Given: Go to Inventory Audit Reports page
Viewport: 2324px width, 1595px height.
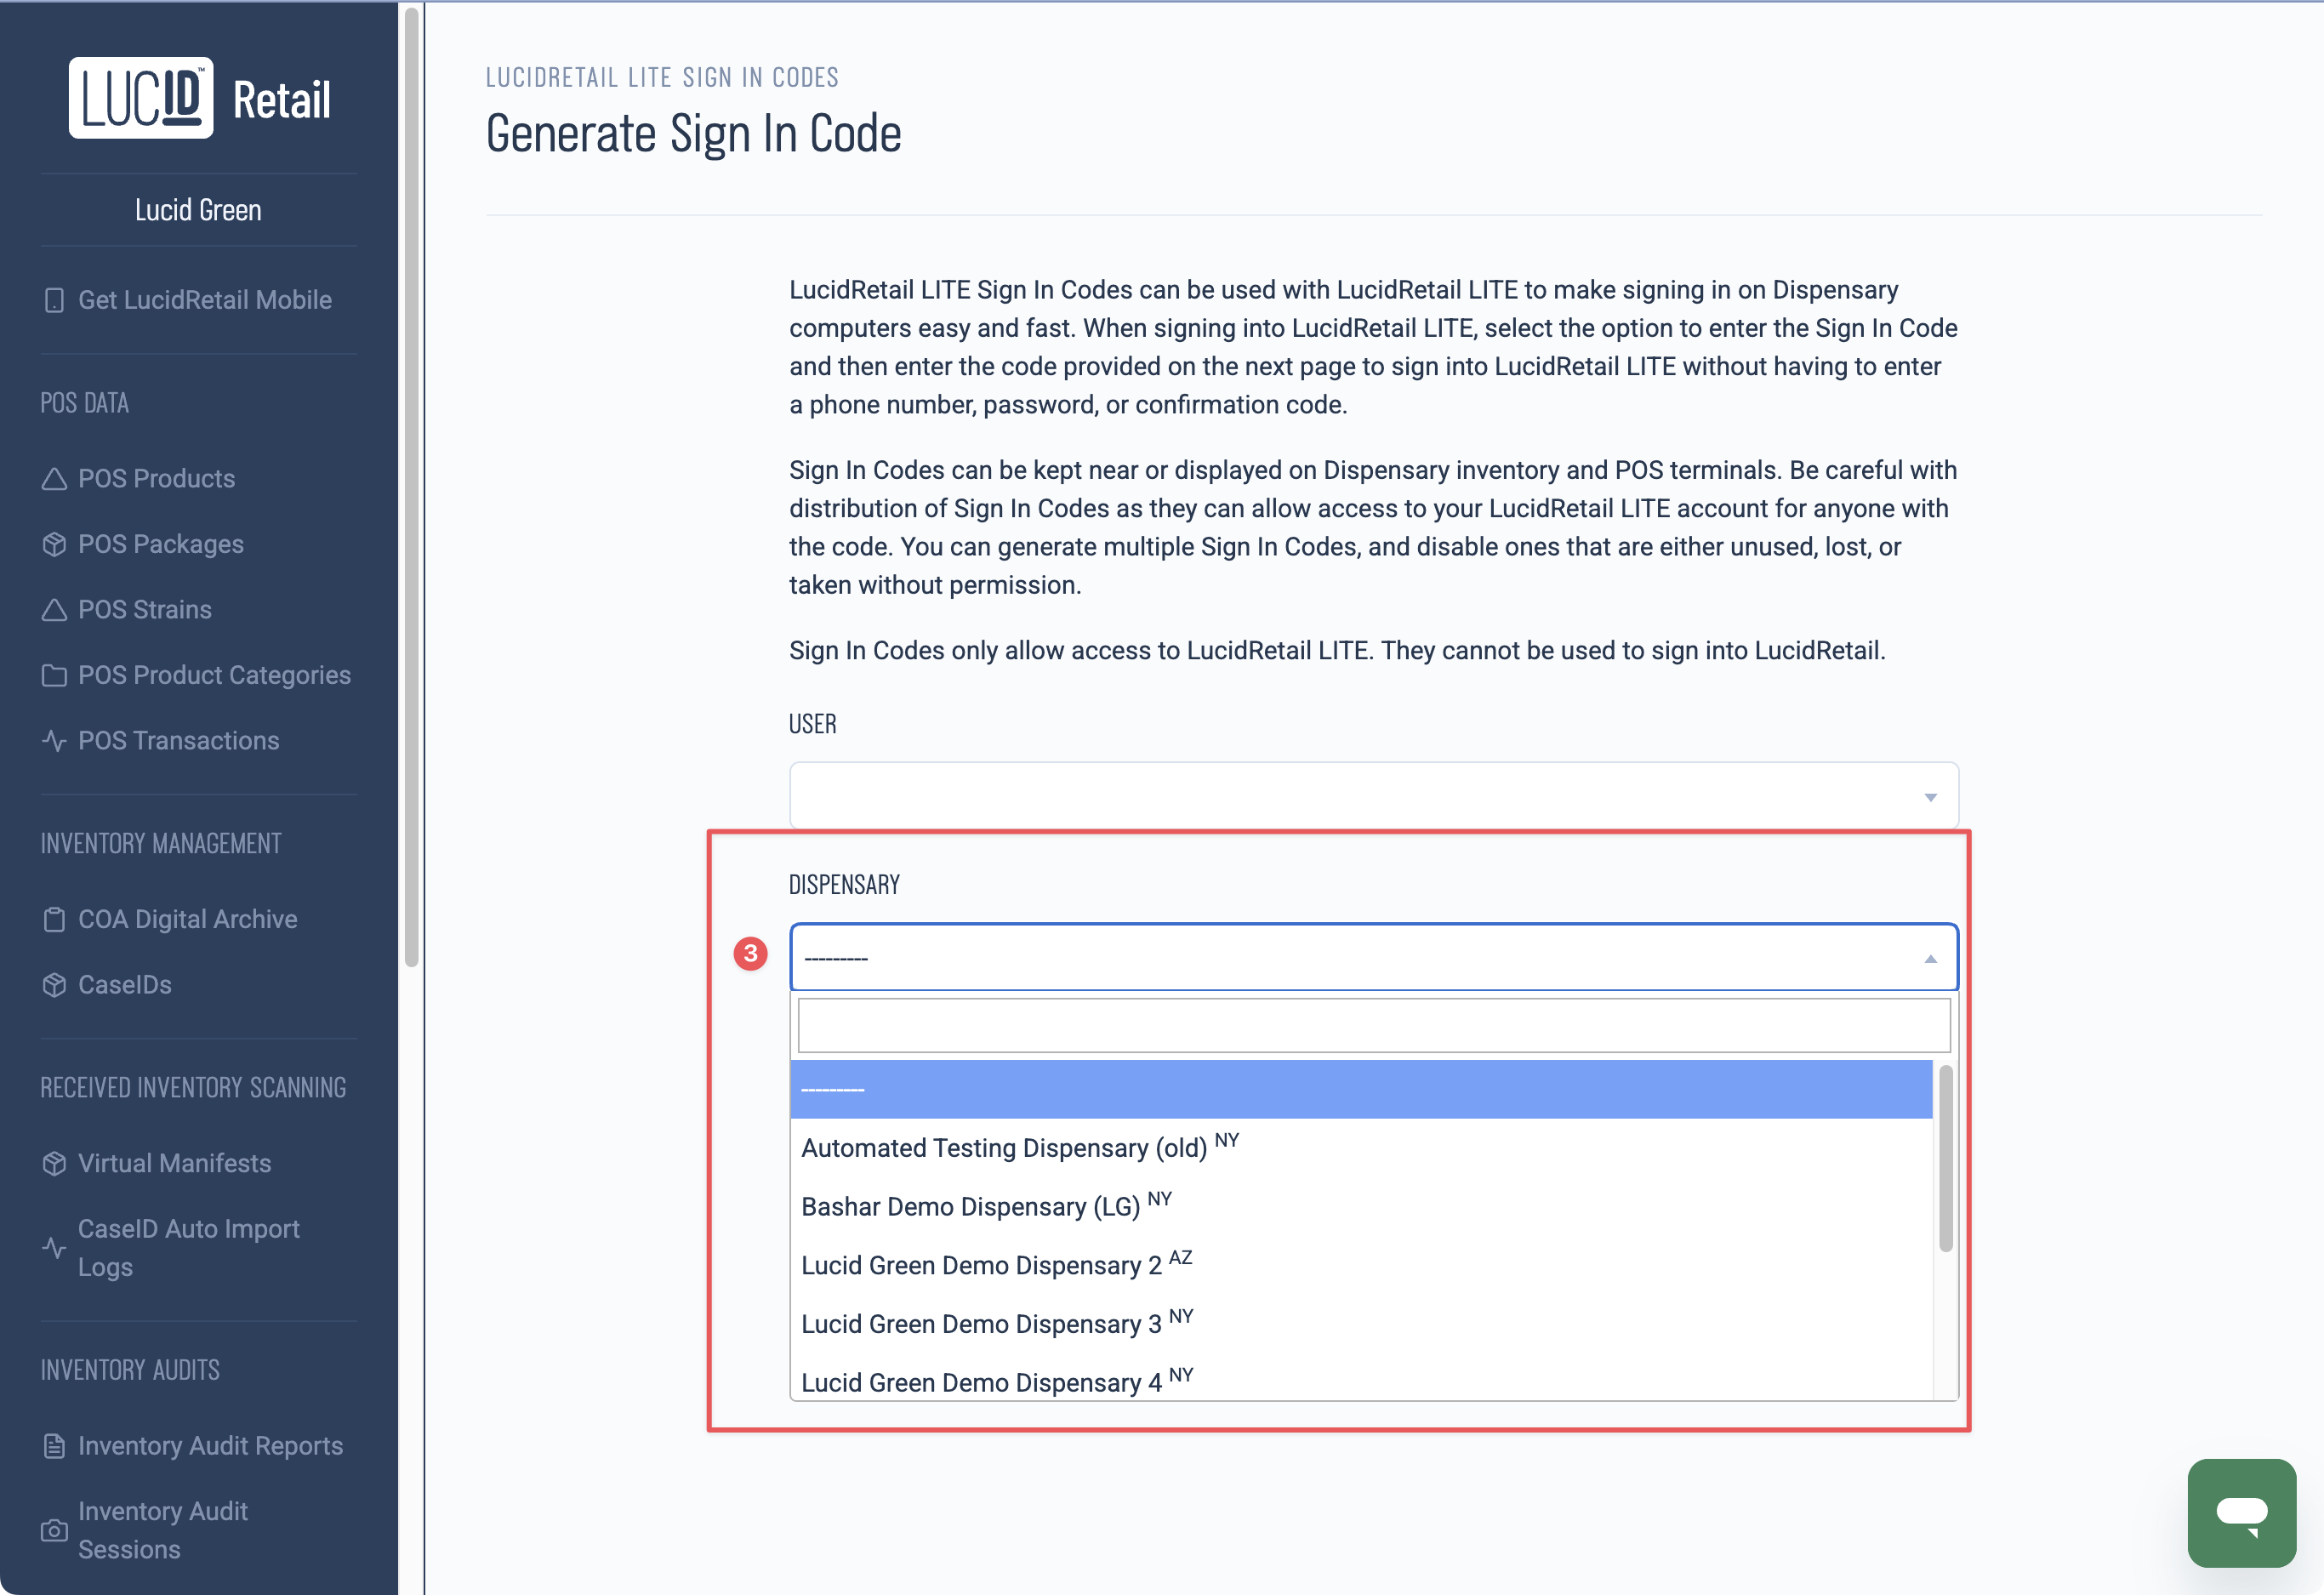Looking at the screenshot, I should click(x=210, y=1446).
